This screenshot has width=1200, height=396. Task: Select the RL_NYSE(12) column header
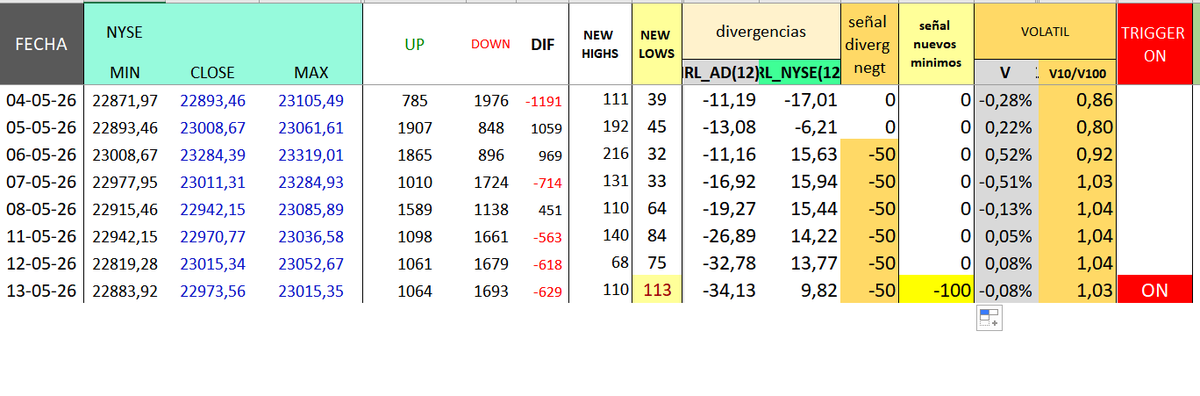[799, 73]
